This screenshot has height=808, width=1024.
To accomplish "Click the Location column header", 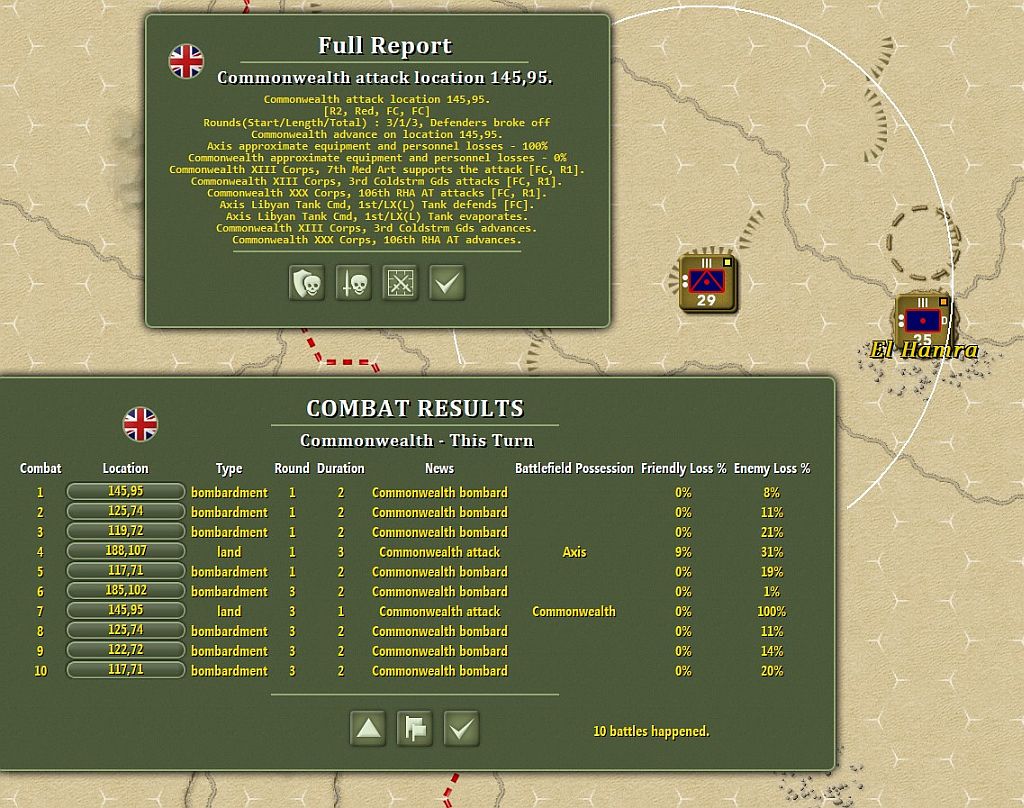I will [x=125, y=468].
